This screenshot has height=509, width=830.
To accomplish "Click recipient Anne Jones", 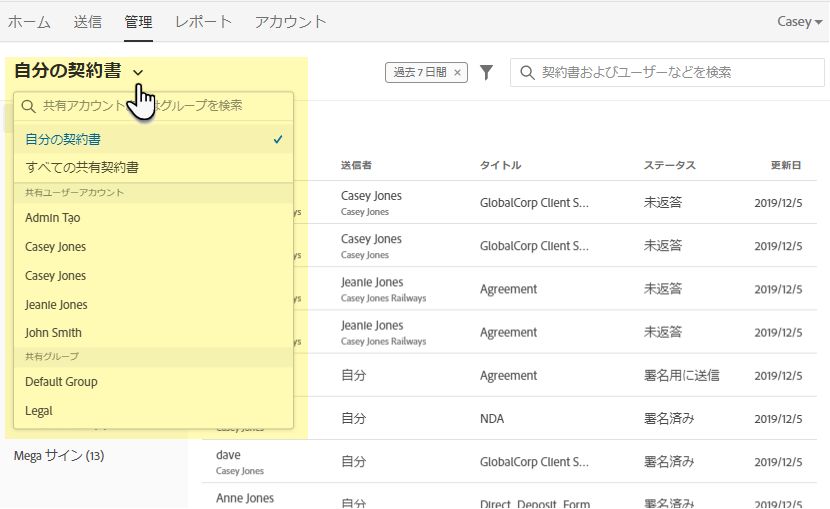I will 245,498.
